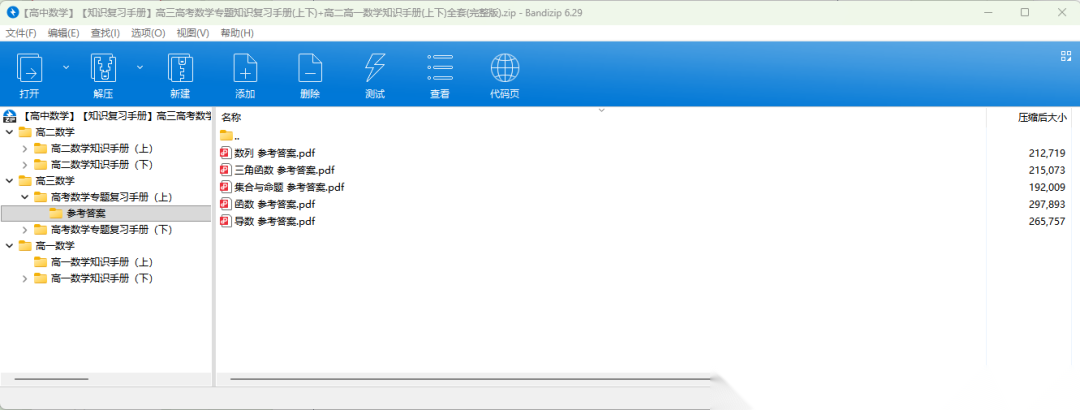Image resolution: width=1080 pixels, height=410 pixels.
Task: Toggle the view layout icon at top right
Action: click(x=1065, y=56)
